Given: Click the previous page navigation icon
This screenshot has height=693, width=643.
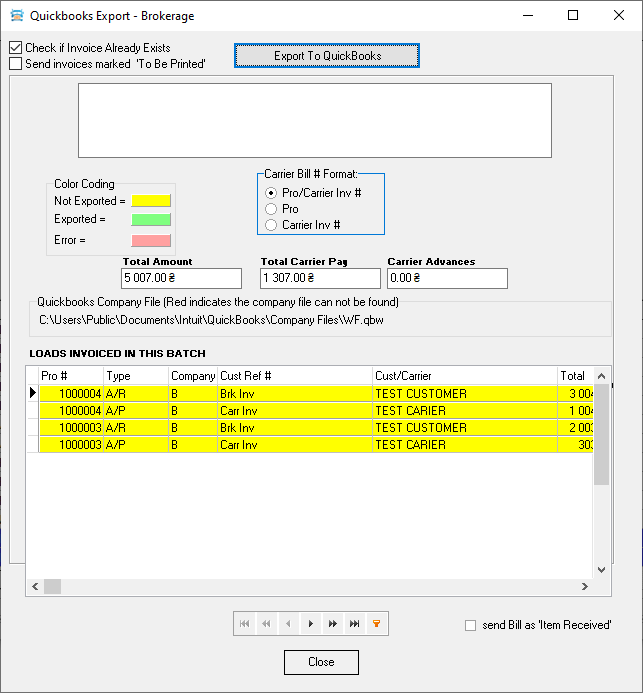Looking at the screenshot, I should coord(266,624).
